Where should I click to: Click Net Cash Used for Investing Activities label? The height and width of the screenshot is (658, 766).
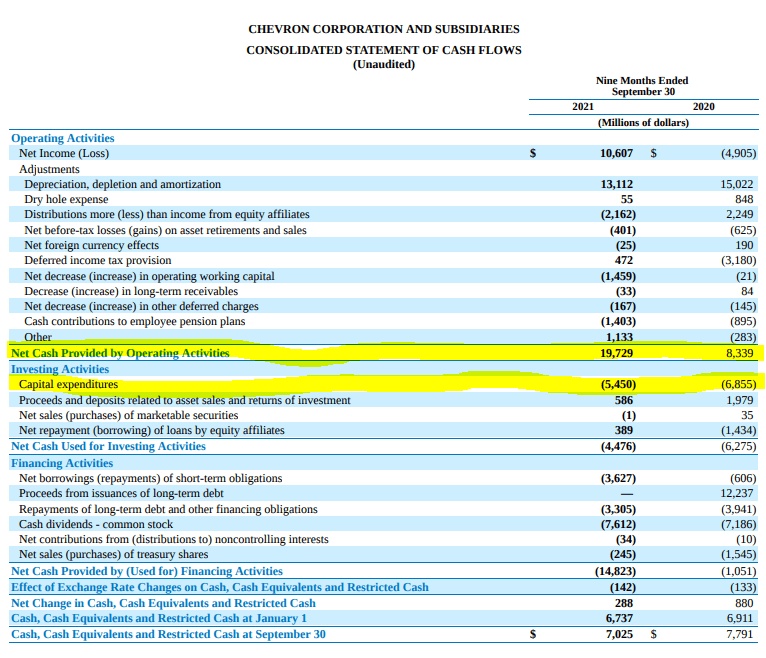[x=108, y=446]
